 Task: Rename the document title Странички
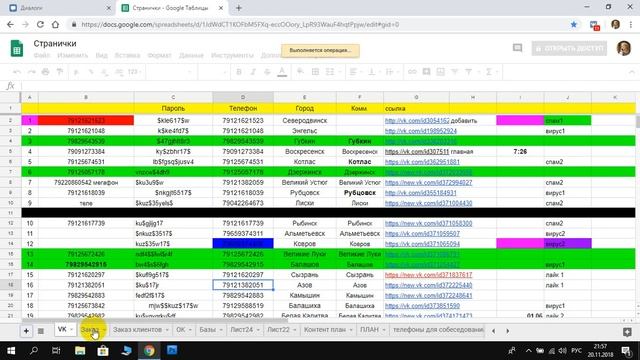pos(55,43)
